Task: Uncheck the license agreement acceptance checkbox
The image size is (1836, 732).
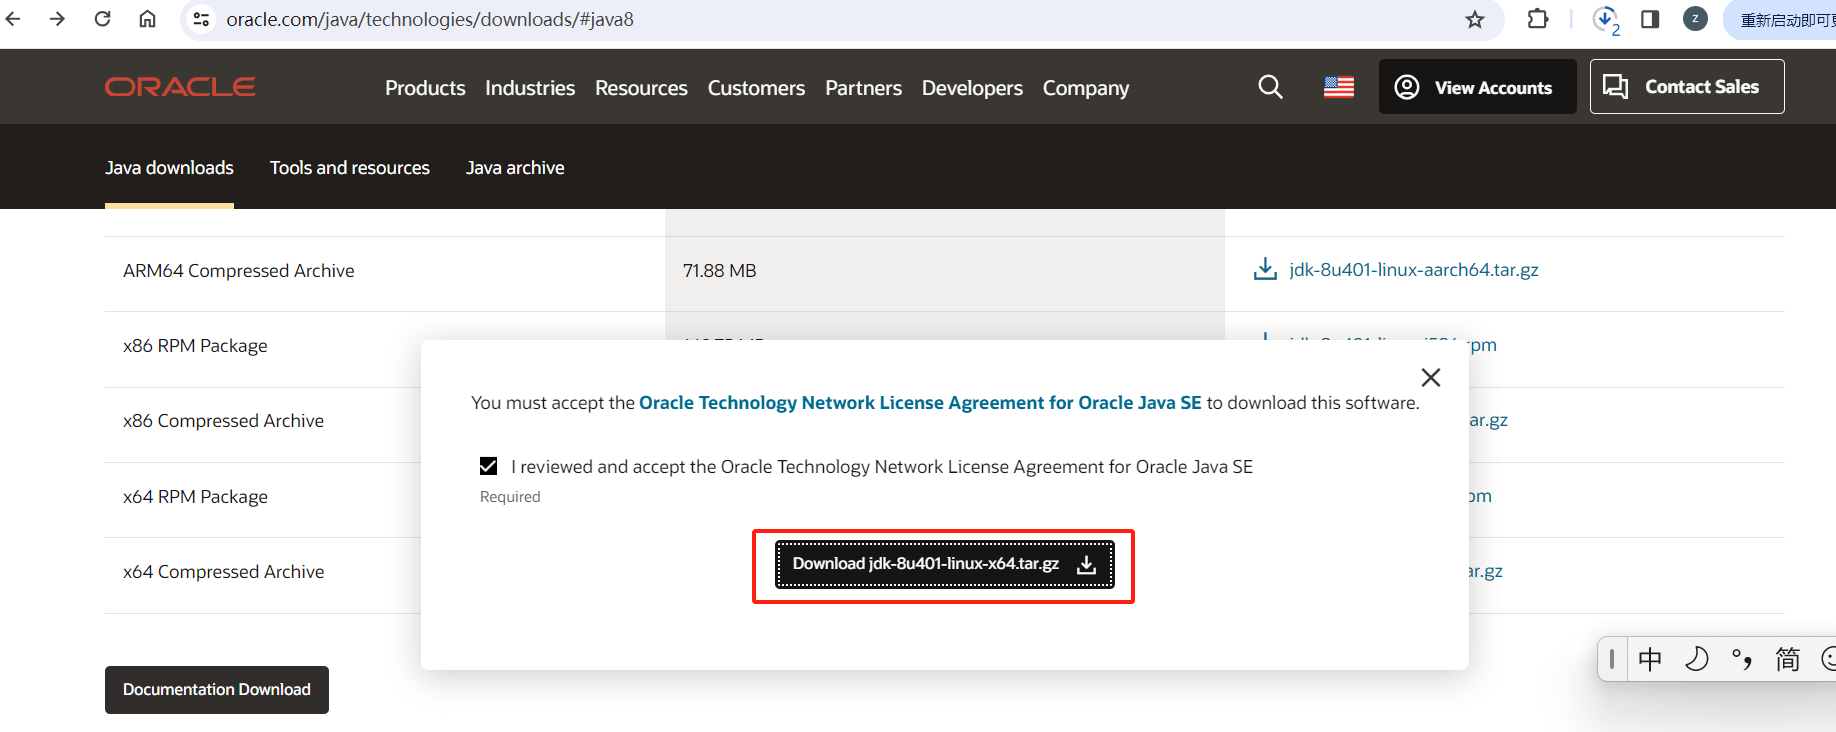Action: [489, 466]
